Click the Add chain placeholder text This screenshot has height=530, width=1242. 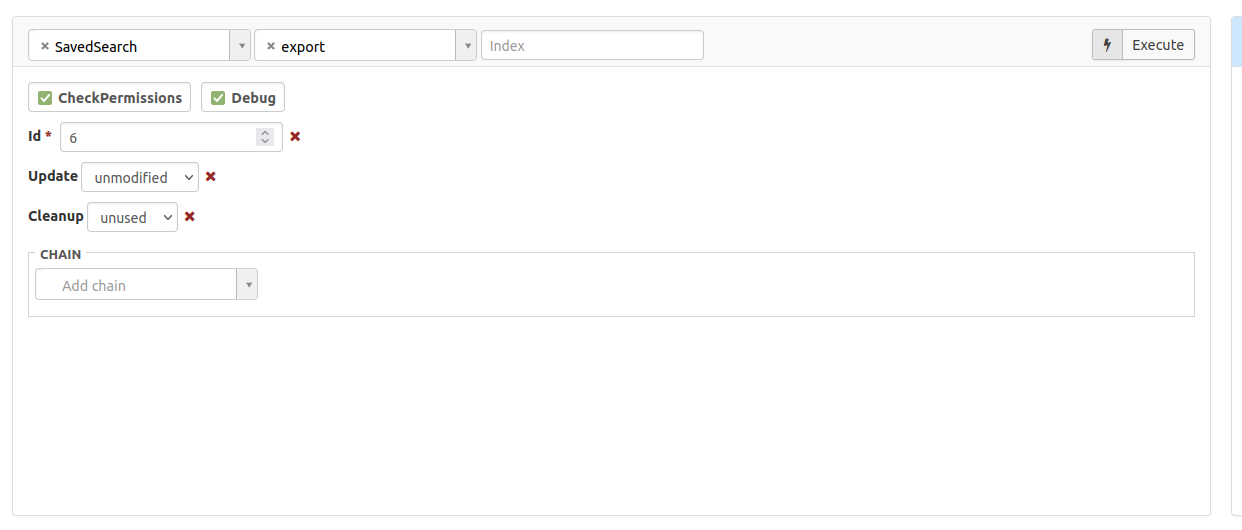point(94,286)
